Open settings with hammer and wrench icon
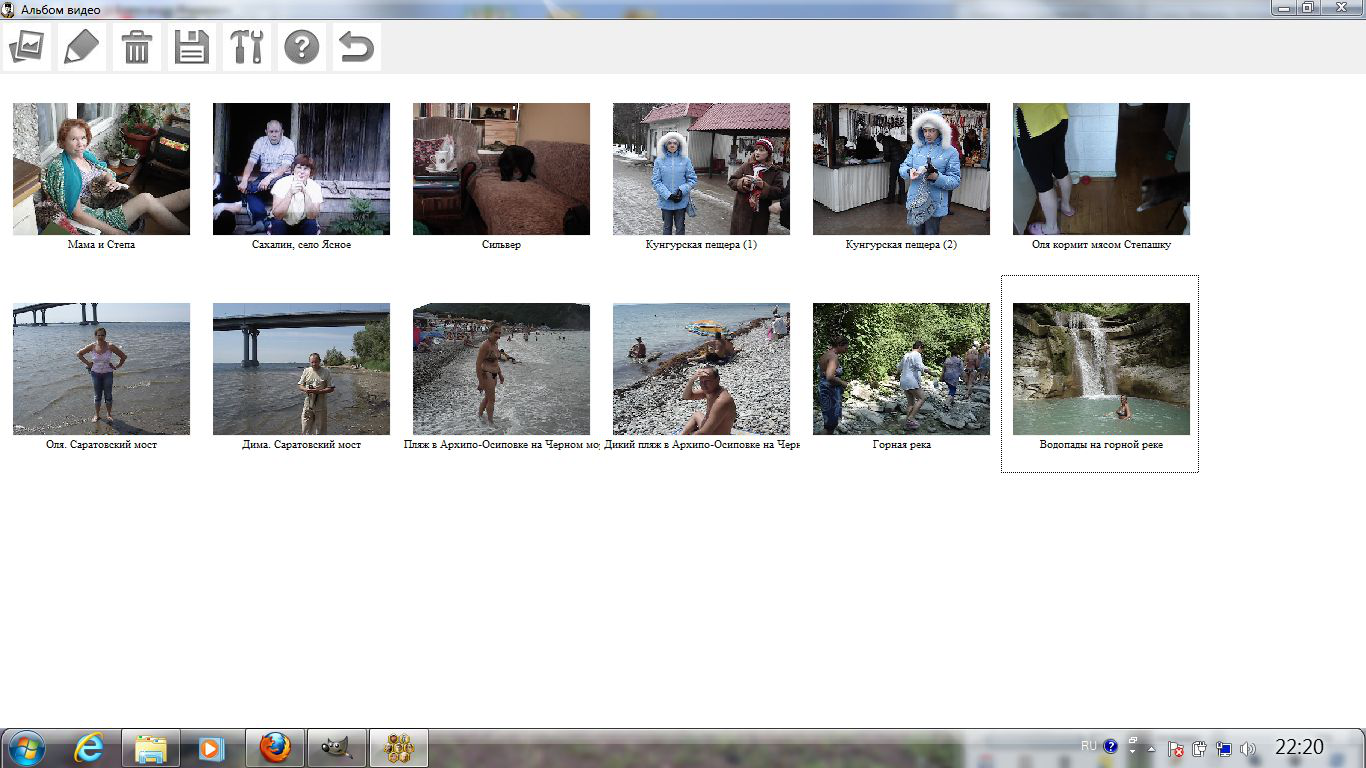This screenshot has height=768, width=1366. coord(247,47)
